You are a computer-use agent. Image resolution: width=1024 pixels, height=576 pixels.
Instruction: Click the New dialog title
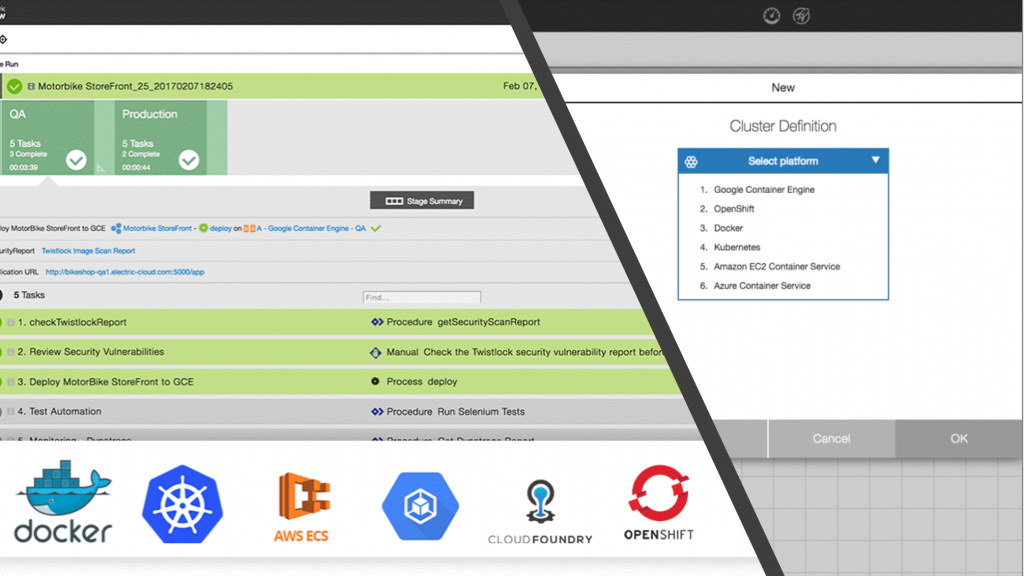pos(783,88)
